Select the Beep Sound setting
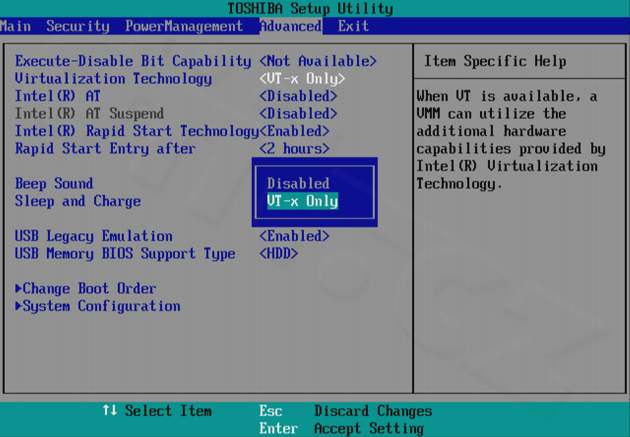630x437 pixels. click(x=54, y=184)
